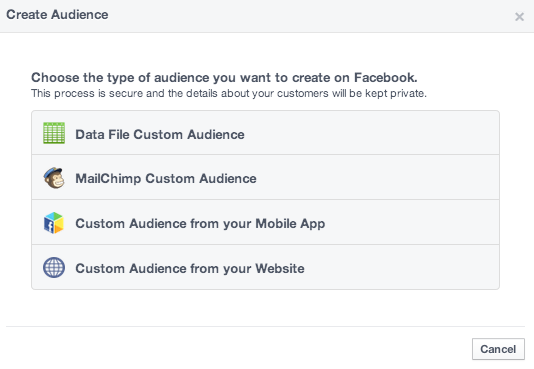Click empty space right of Data File row

click(371, 133)
